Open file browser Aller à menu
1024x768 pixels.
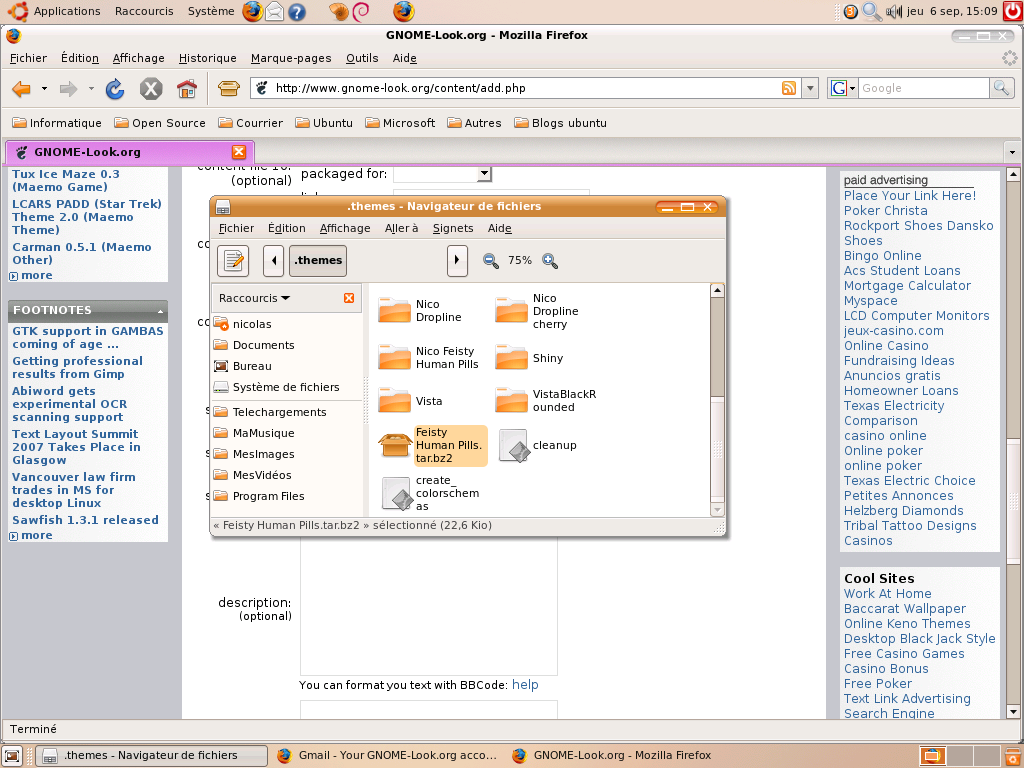(x=402, y=228)
